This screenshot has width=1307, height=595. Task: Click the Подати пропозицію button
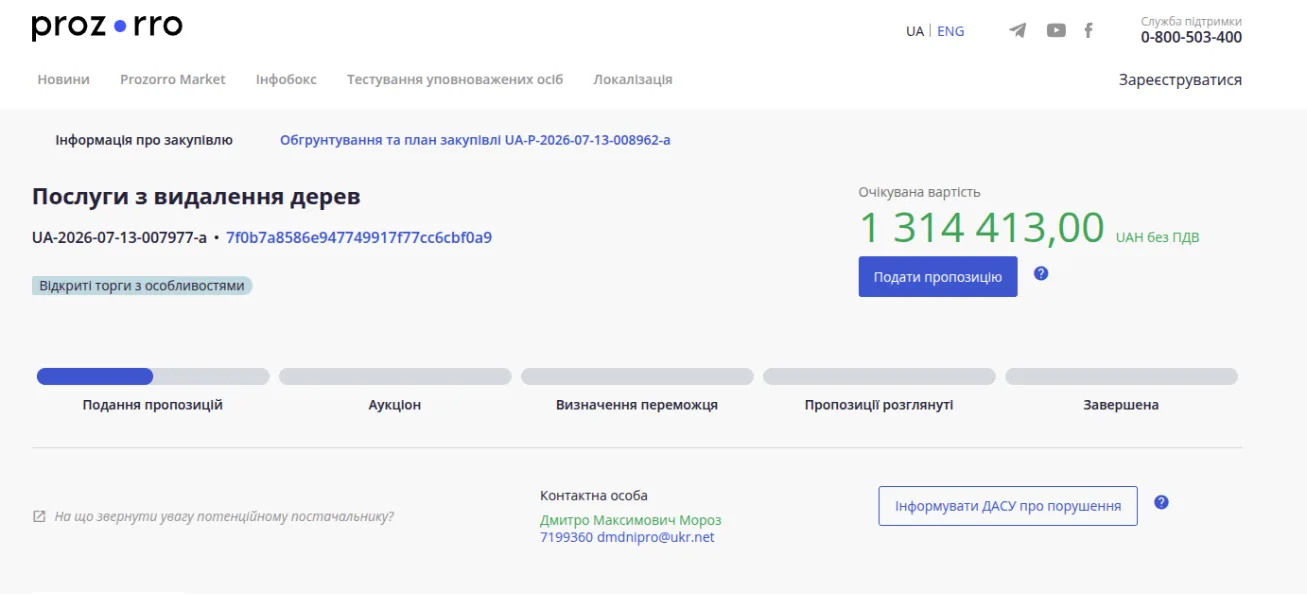point(938,277)
